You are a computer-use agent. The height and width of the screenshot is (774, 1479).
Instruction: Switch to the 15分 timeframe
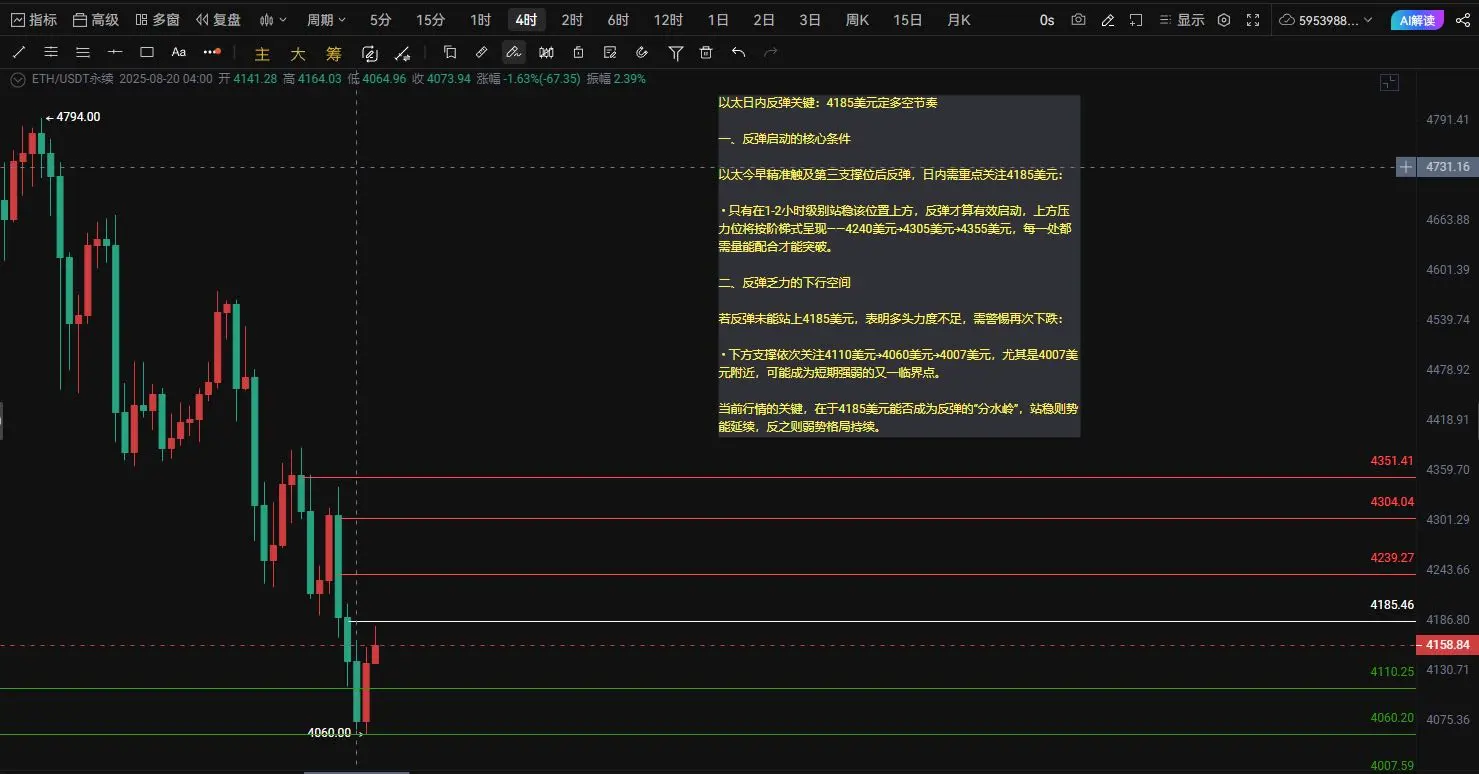pyautogui.click(x=430, y=19)
